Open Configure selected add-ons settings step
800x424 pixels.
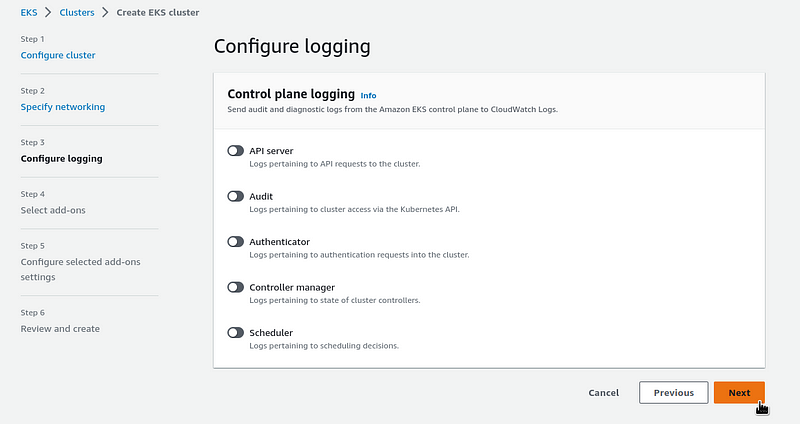tap(80, 269)
